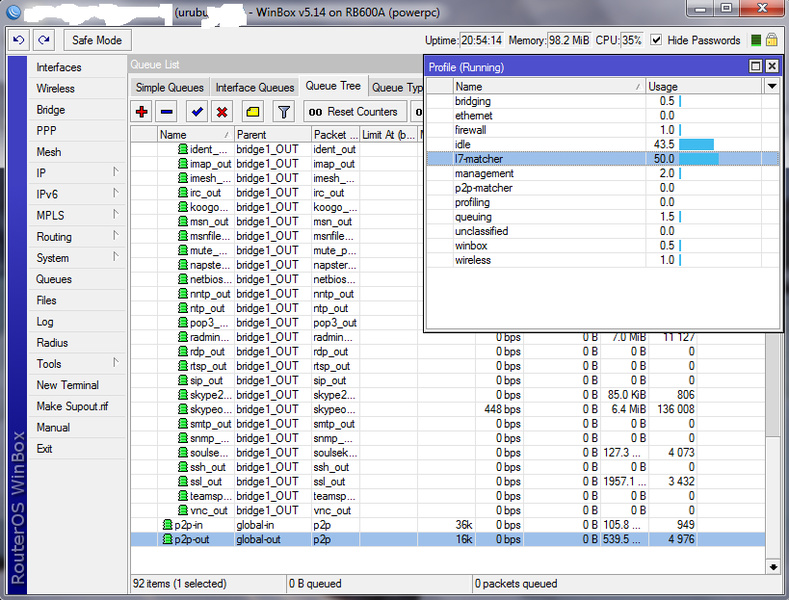Click the redo arrow icon
Screen dimensions: 789x600
click(x=43, y=40)
